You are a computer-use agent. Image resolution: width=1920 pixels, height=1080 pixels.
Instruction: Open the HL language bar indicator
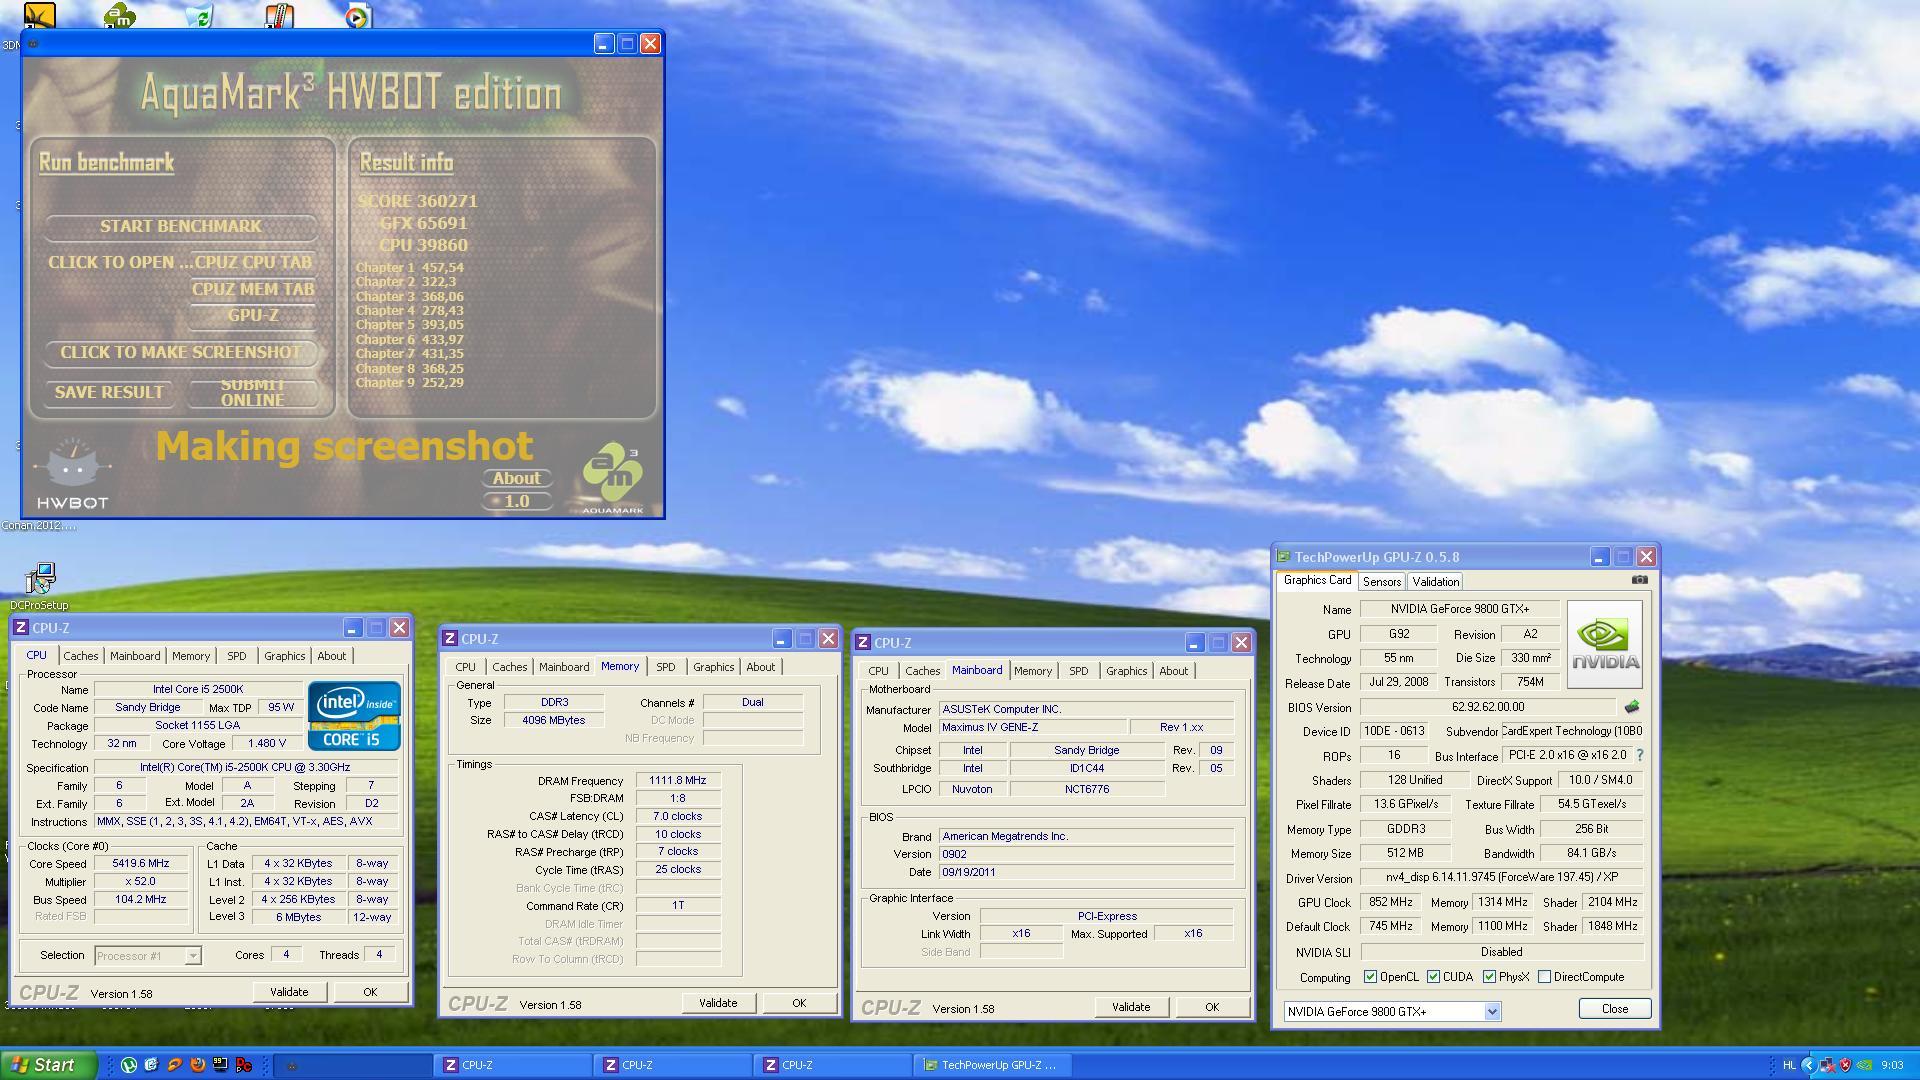(x=1789, y=1065)
